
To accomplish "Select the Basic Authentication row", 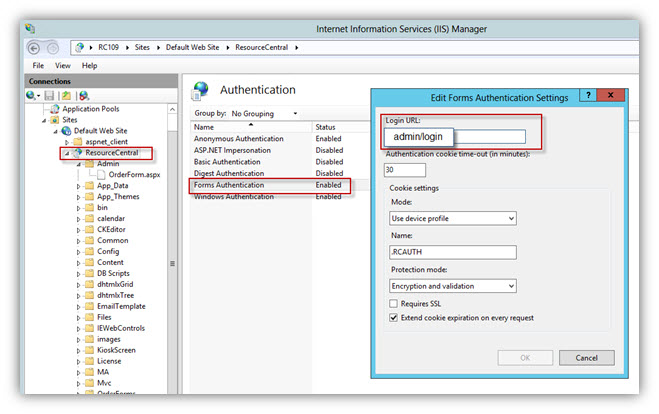I will [x=280, y=162].
